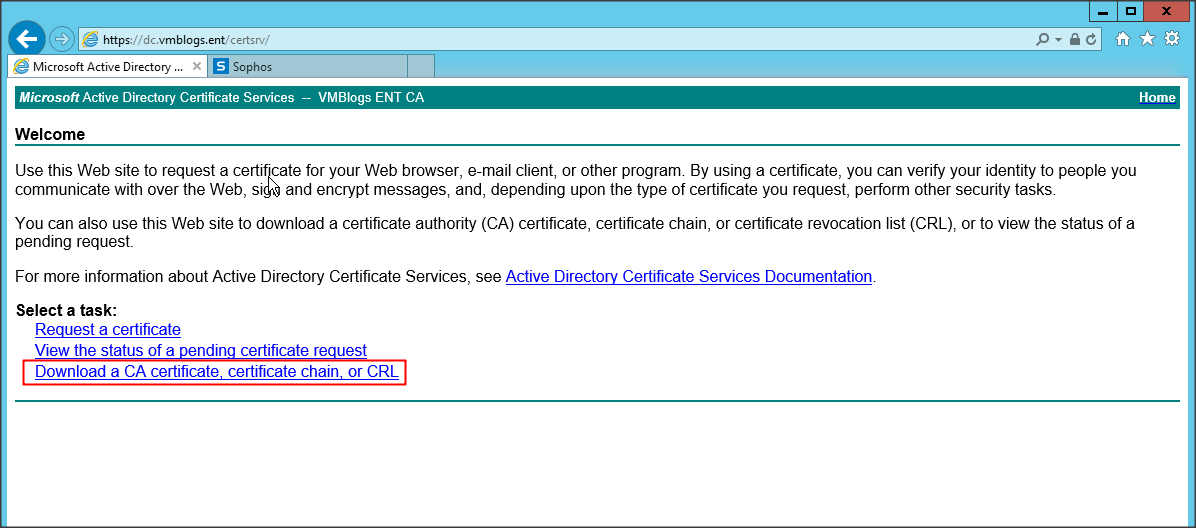Click the search magnifier icon in address bar
The height and width of the screenshot is (528, 1196).
click(x=1043, y=39)
